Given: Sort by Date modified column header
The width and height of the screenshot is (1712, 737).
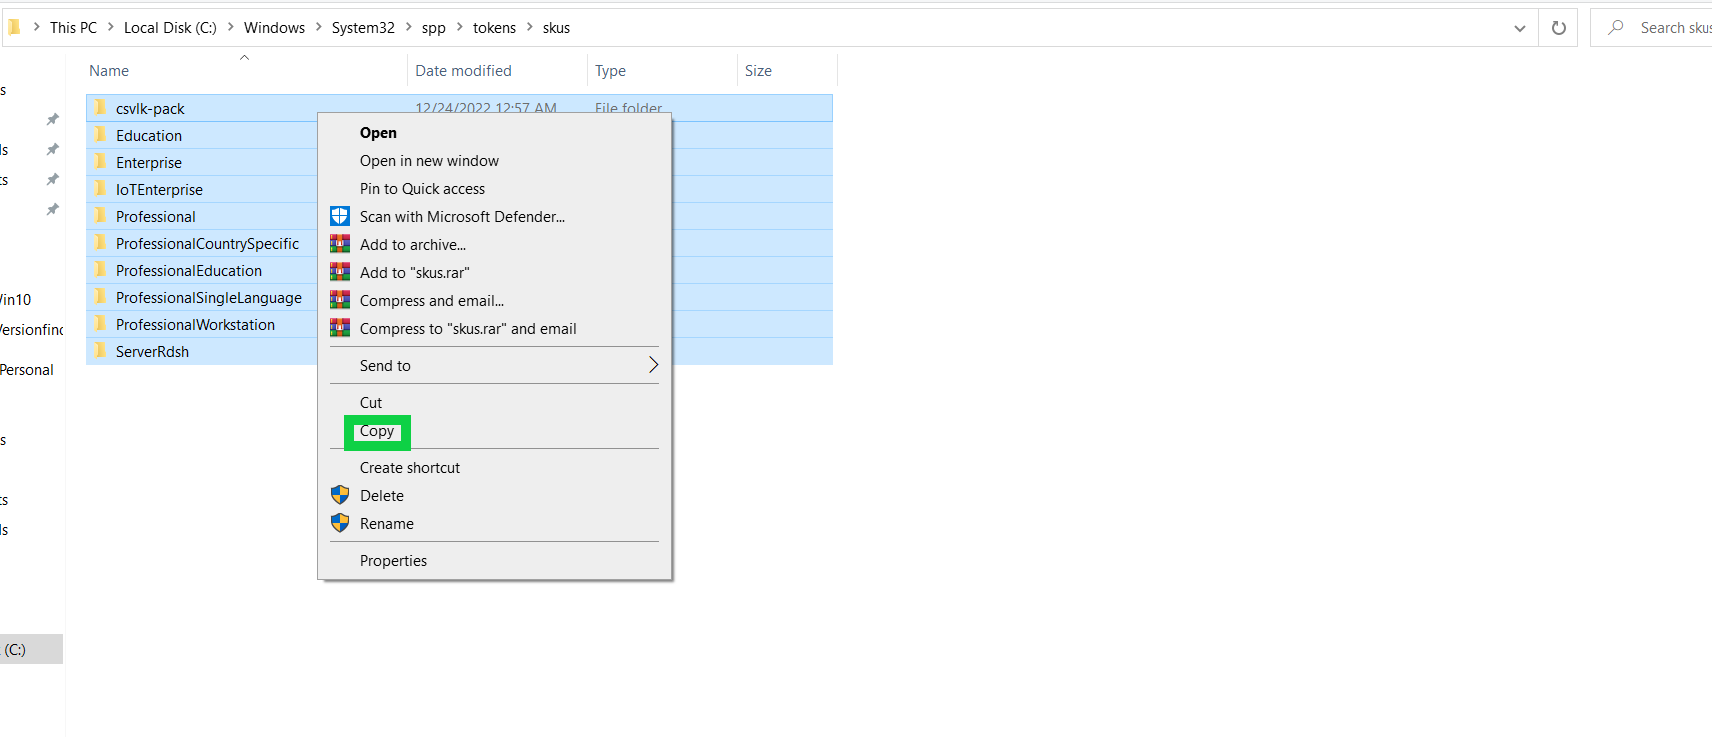Looking at the screenshot, I should point(463,71).
